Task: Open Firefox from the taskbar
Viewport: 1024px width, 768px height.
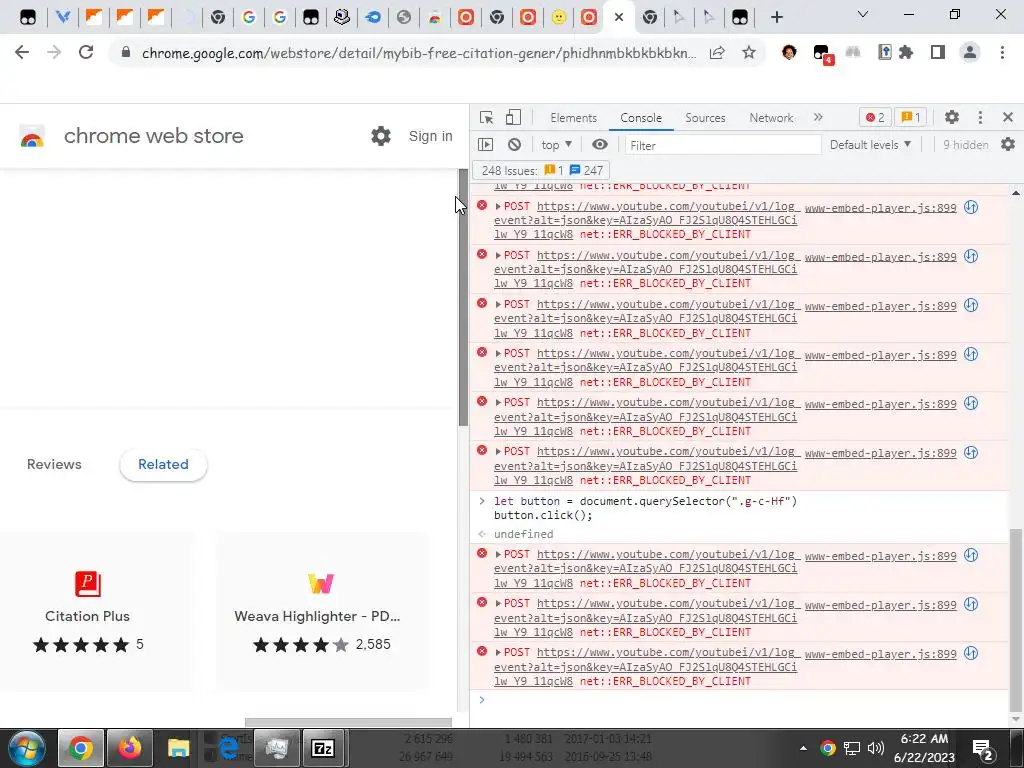Action: (x=130, y=748)
